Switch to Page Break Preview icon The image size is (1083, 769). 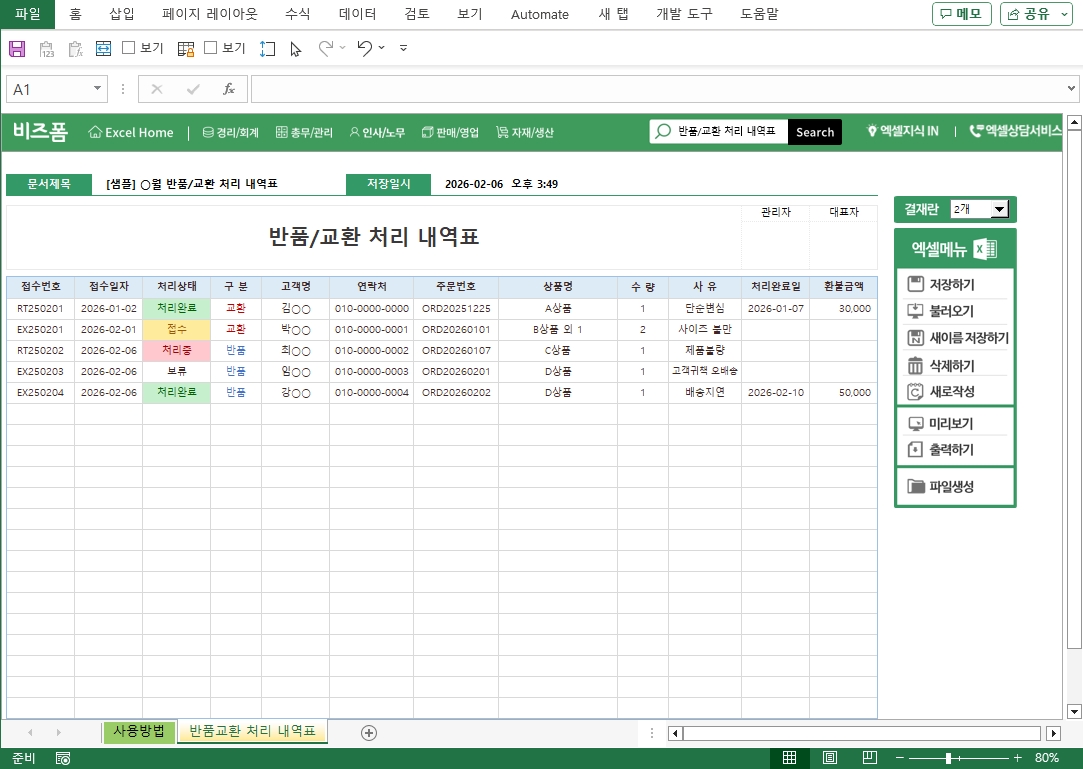(x=870, y=758)
